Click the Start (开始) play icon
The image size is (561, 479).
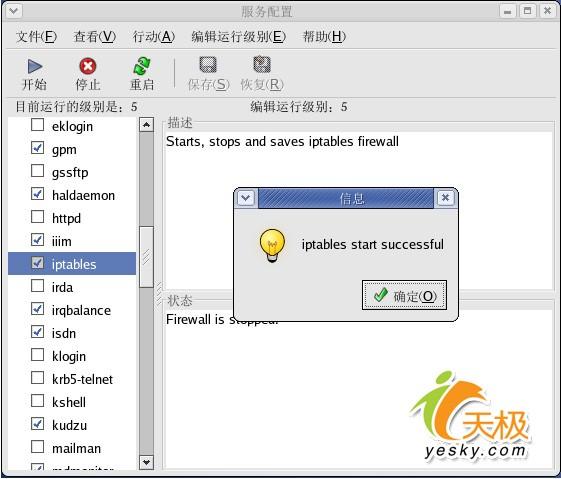35,66
